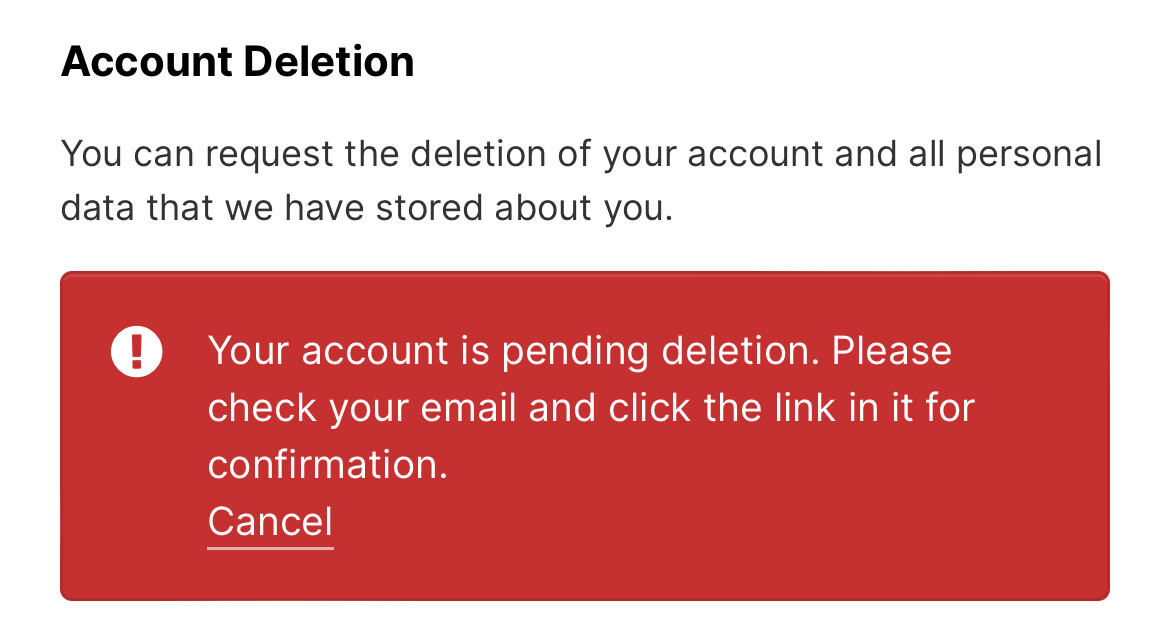Select the Account Deletion heading
The width and height of the screenshot is (1170, 635).
(237, 61)
